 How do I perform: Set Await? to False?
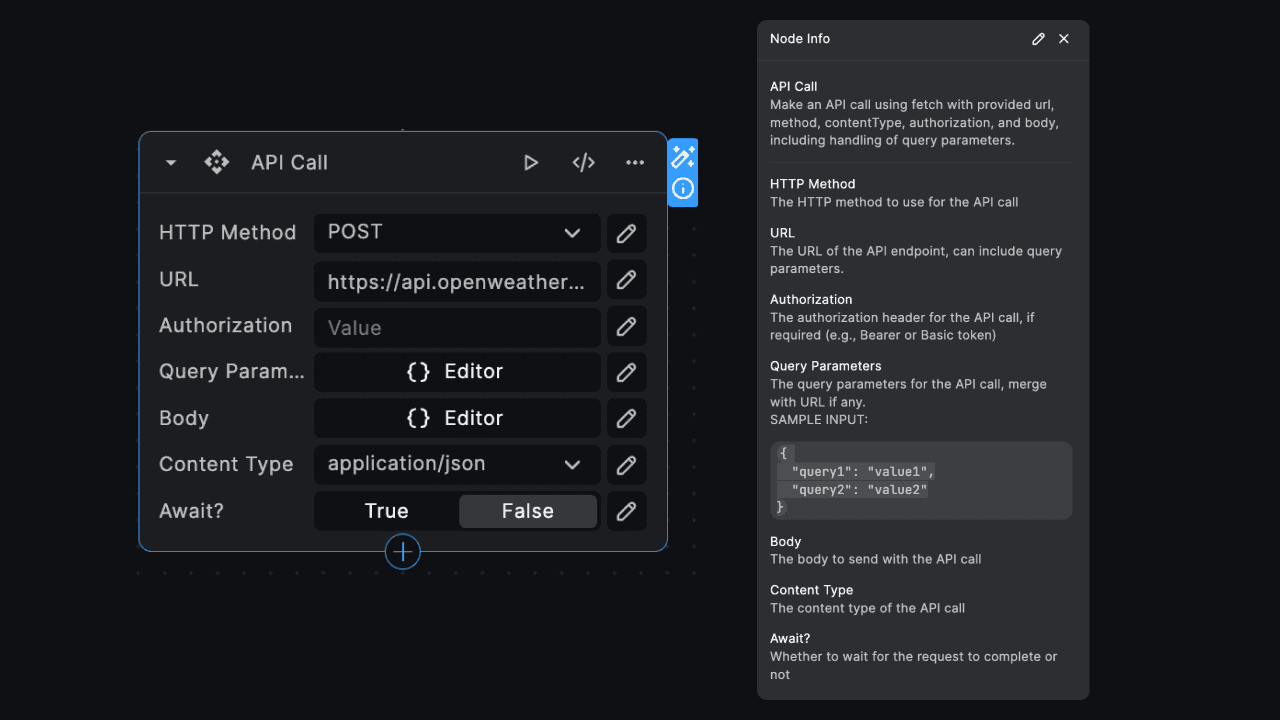coord(528,511)
